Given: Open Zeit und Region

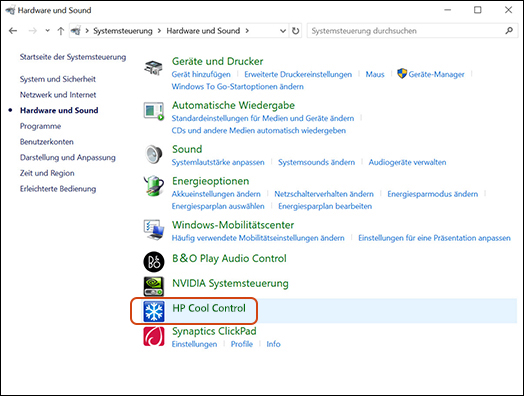Looking at the screenshot, I should click(x=47, y=173).
